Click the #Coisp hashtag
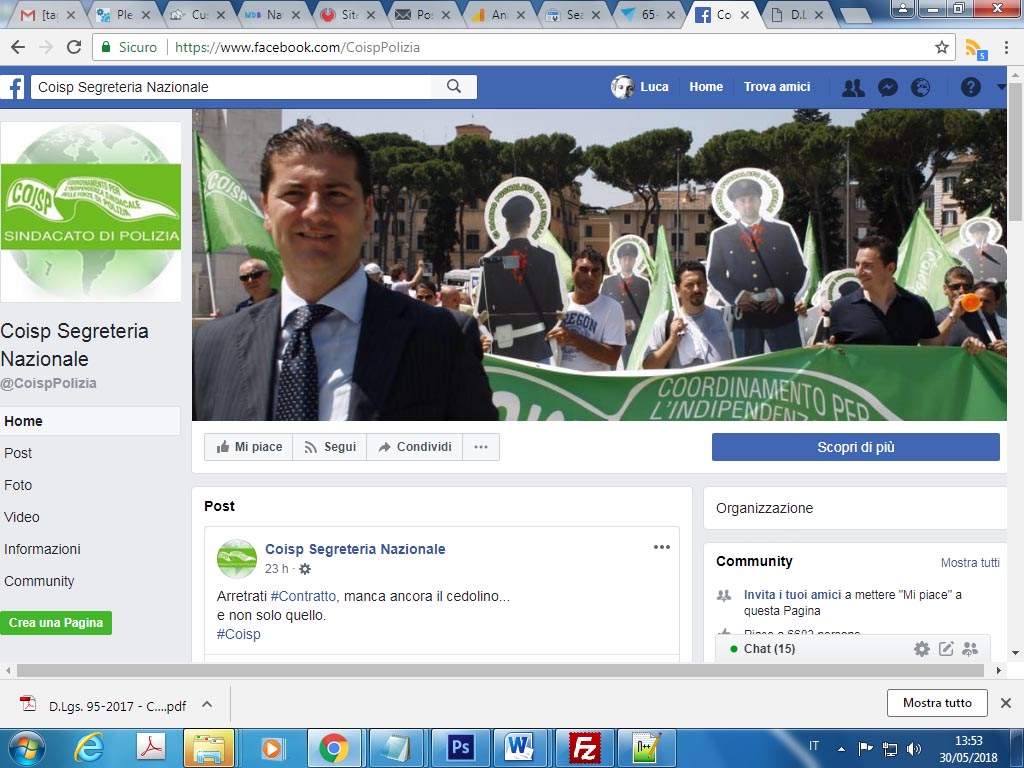This screenshot has width=1024, height=768. (x=238, y=634)
